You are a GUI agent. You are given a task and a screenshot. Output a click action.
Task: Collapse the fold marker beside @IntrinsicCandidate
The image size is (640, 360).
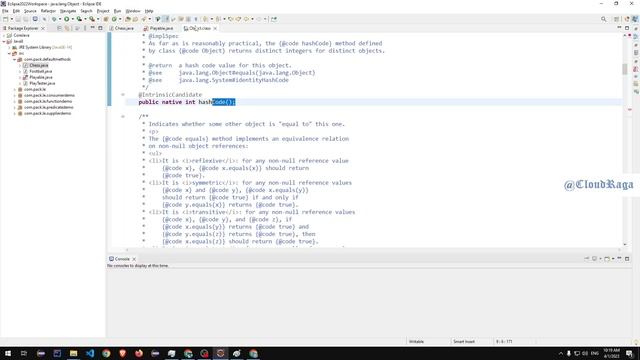pyautogui.click(x=123, y=95)
